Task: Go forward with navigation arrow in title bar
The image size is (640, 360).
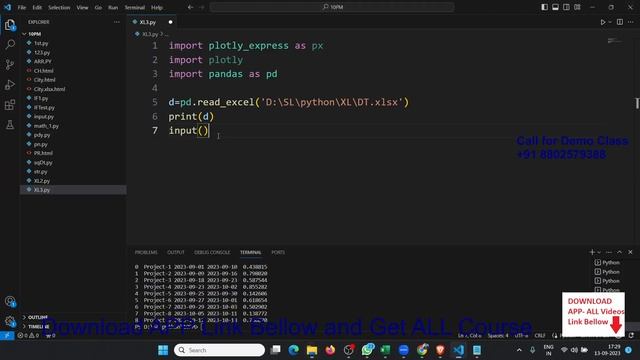Action: pyautogui.click(x=202, y=7)
